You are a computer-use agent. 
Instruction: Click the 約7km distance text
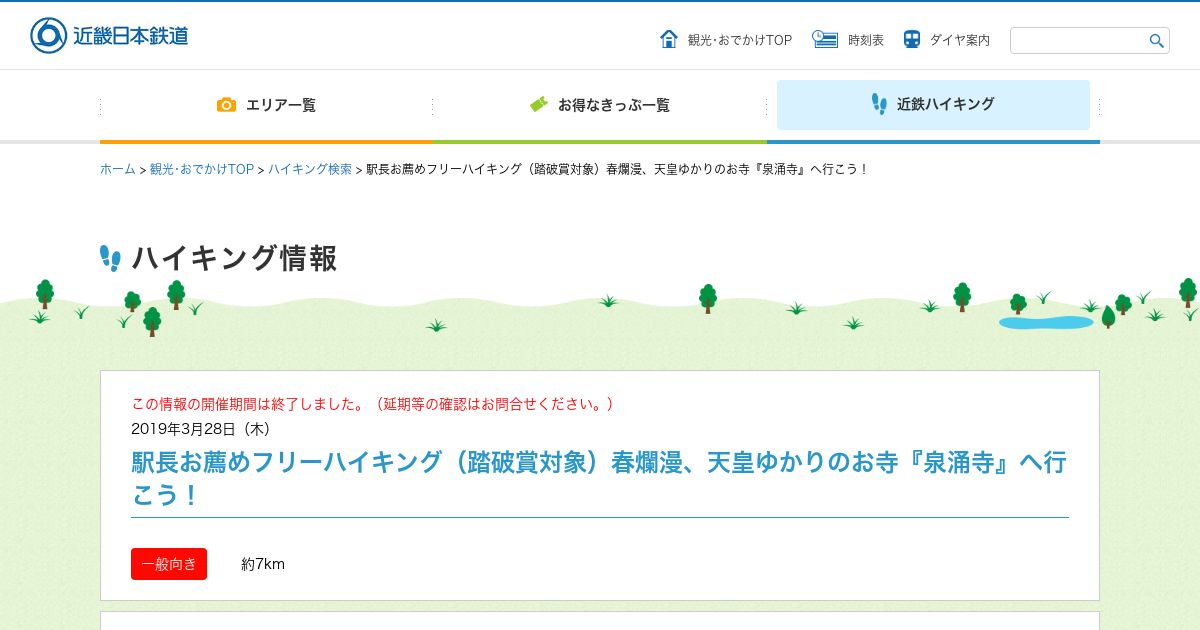(263, 564)
